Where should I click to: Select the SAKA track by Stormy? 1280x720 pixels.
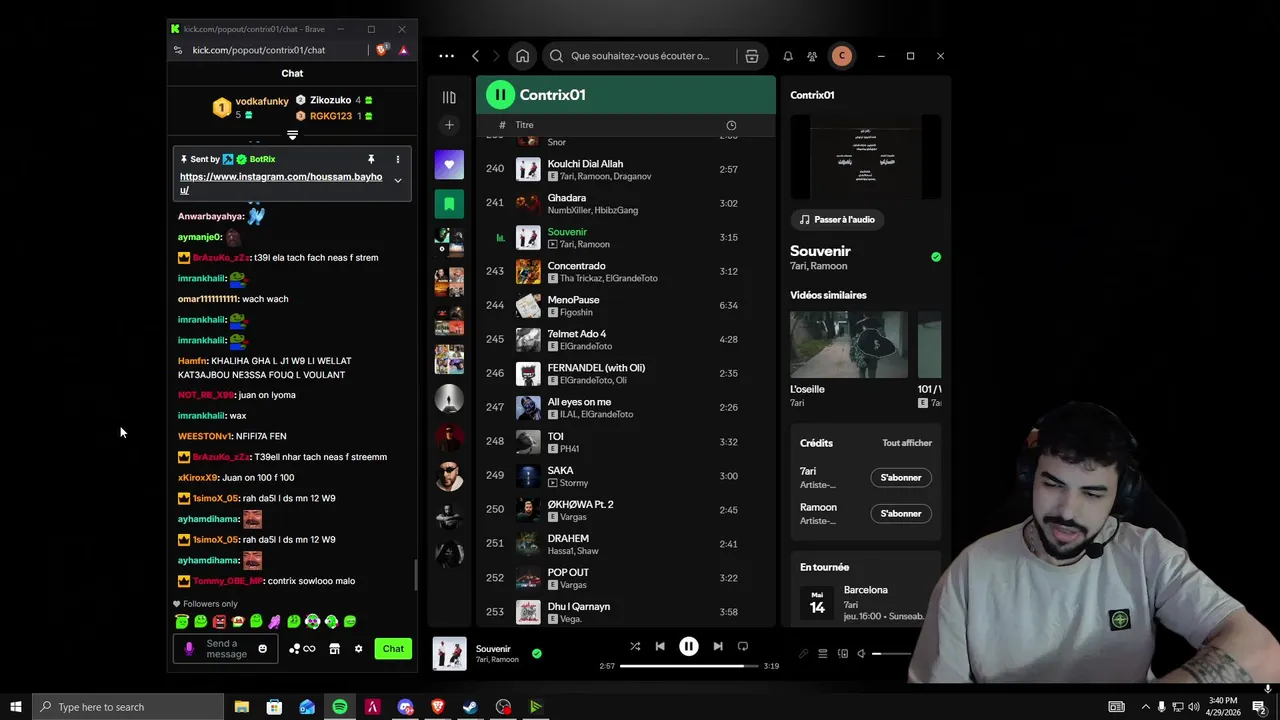625,475
